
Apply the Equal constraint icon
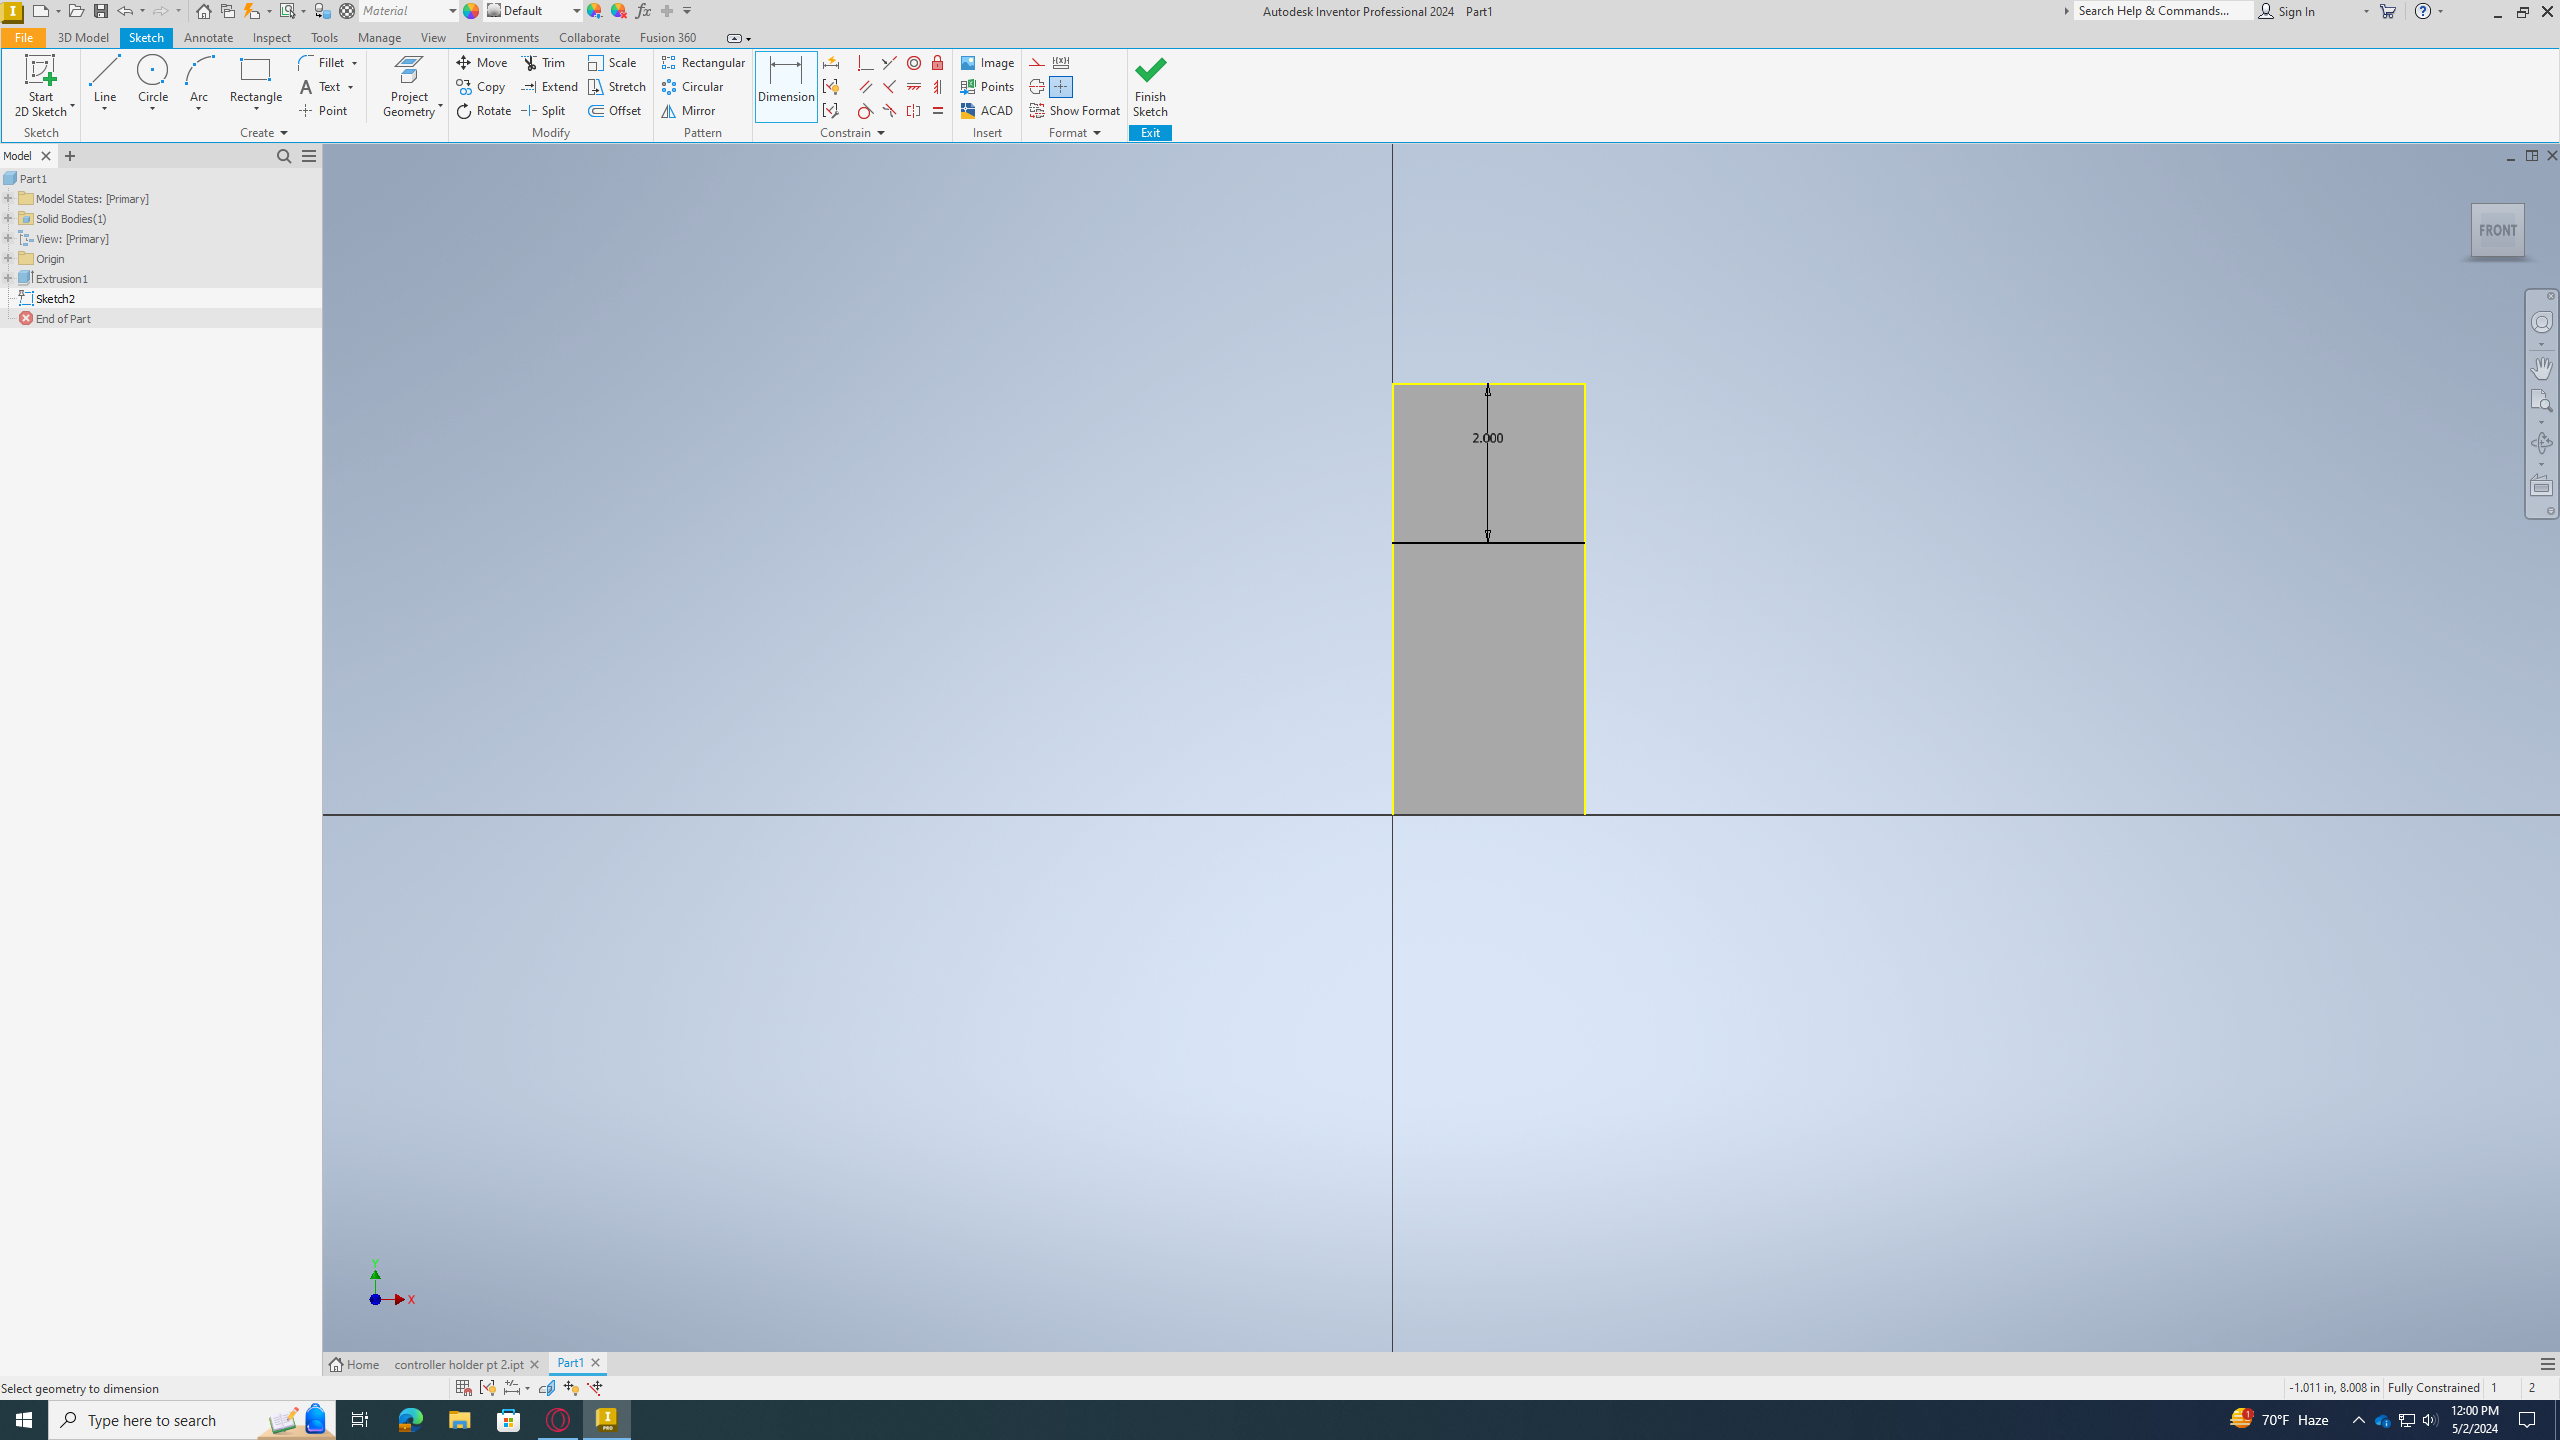[x=938, y=111]
